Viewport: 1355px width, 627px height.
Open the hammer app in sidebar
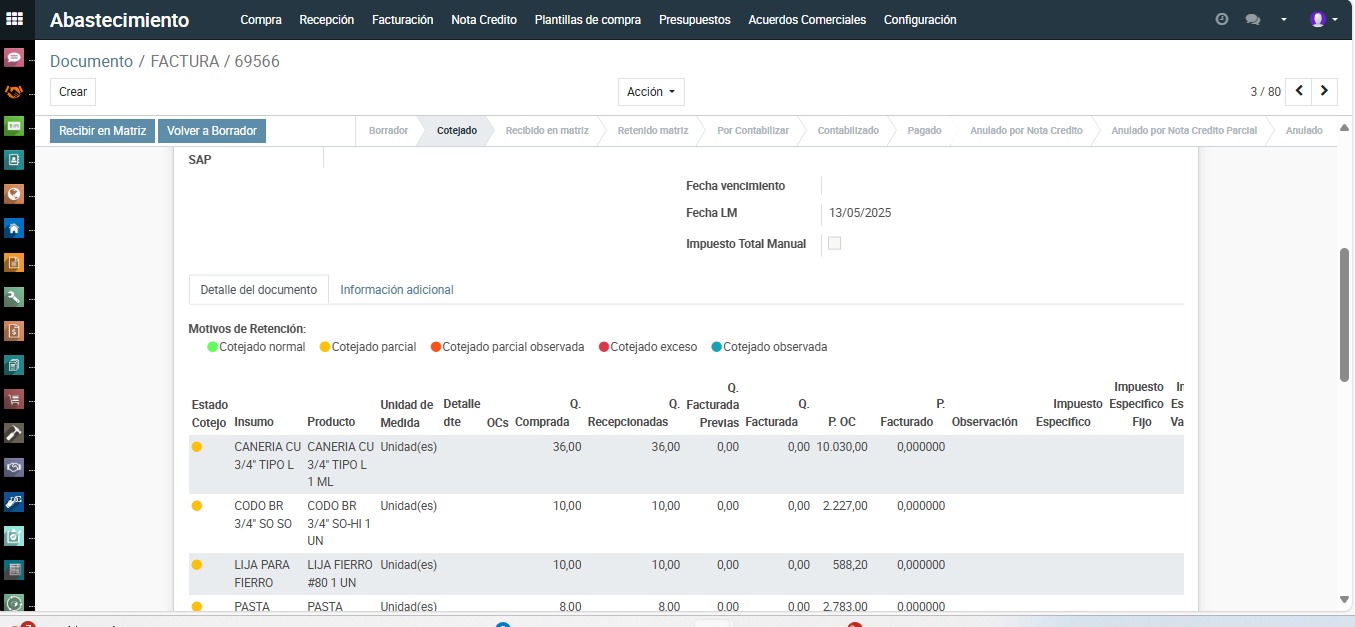tap(14, 433)
